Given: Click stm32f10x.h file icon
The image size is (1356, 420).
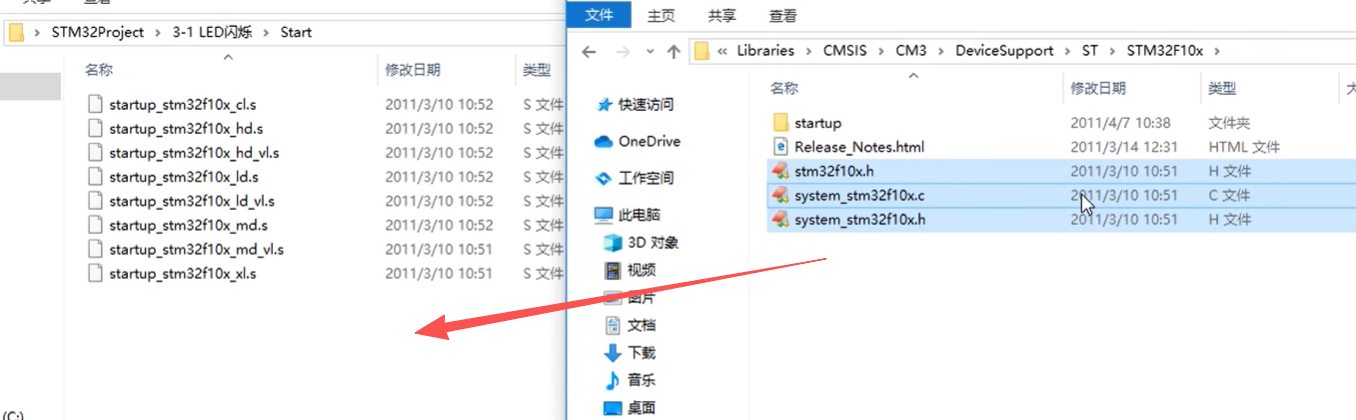Looking at the screenshot, I should point(780,171).
